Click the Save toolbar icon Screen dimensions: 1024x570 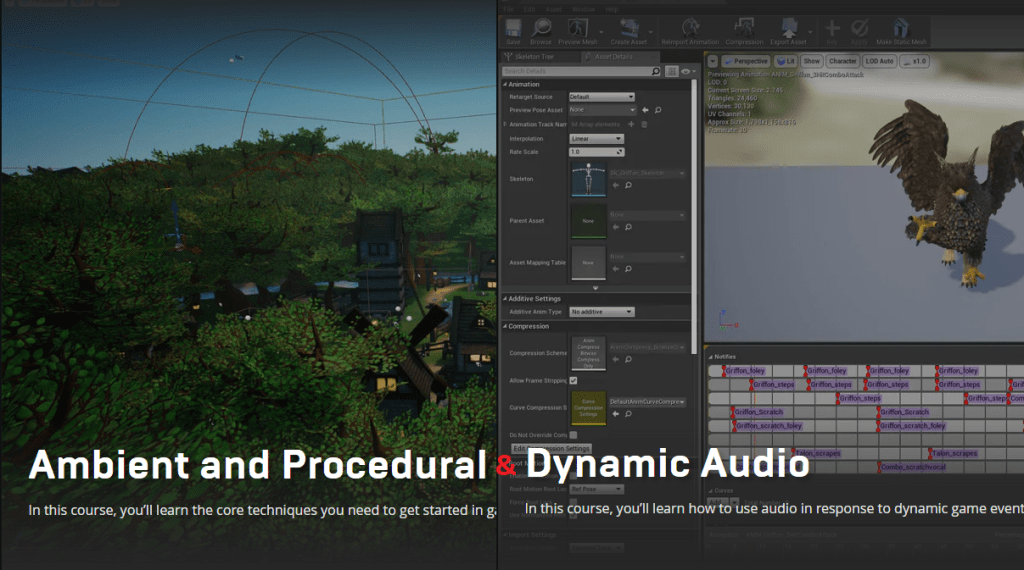[x=513, y=31]
